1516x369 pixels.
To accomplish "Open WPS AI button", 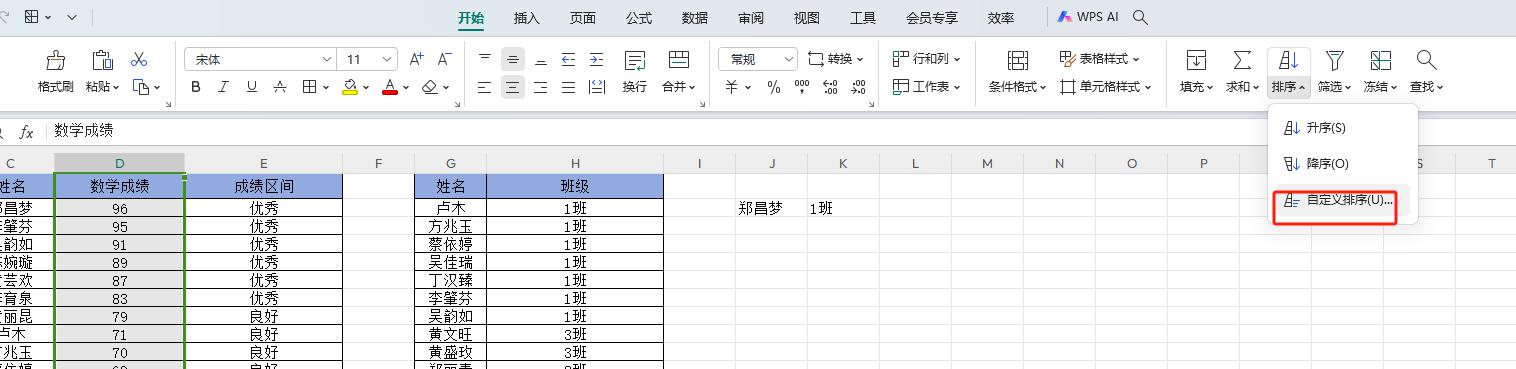I will point(1088,18).
